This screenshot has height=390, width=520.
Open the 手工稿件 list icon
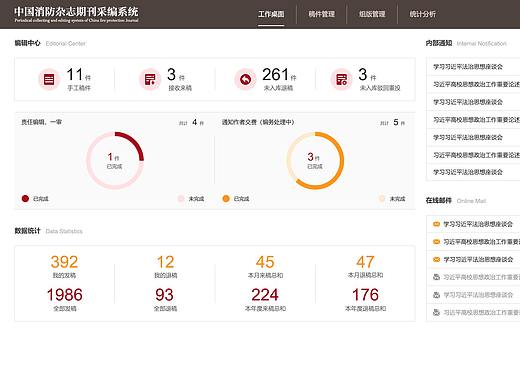click(49, 79)
